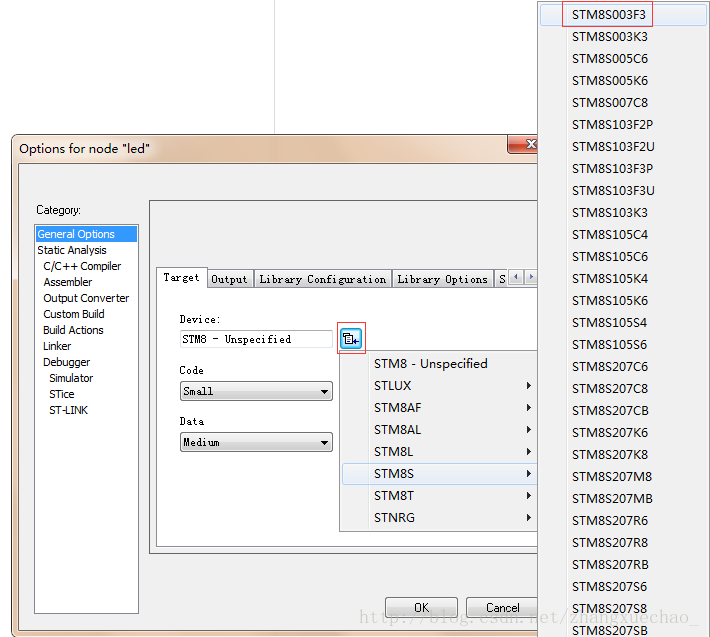
Task: Pick STM8S103K3 device from submenu
Action: coord(623,213)
